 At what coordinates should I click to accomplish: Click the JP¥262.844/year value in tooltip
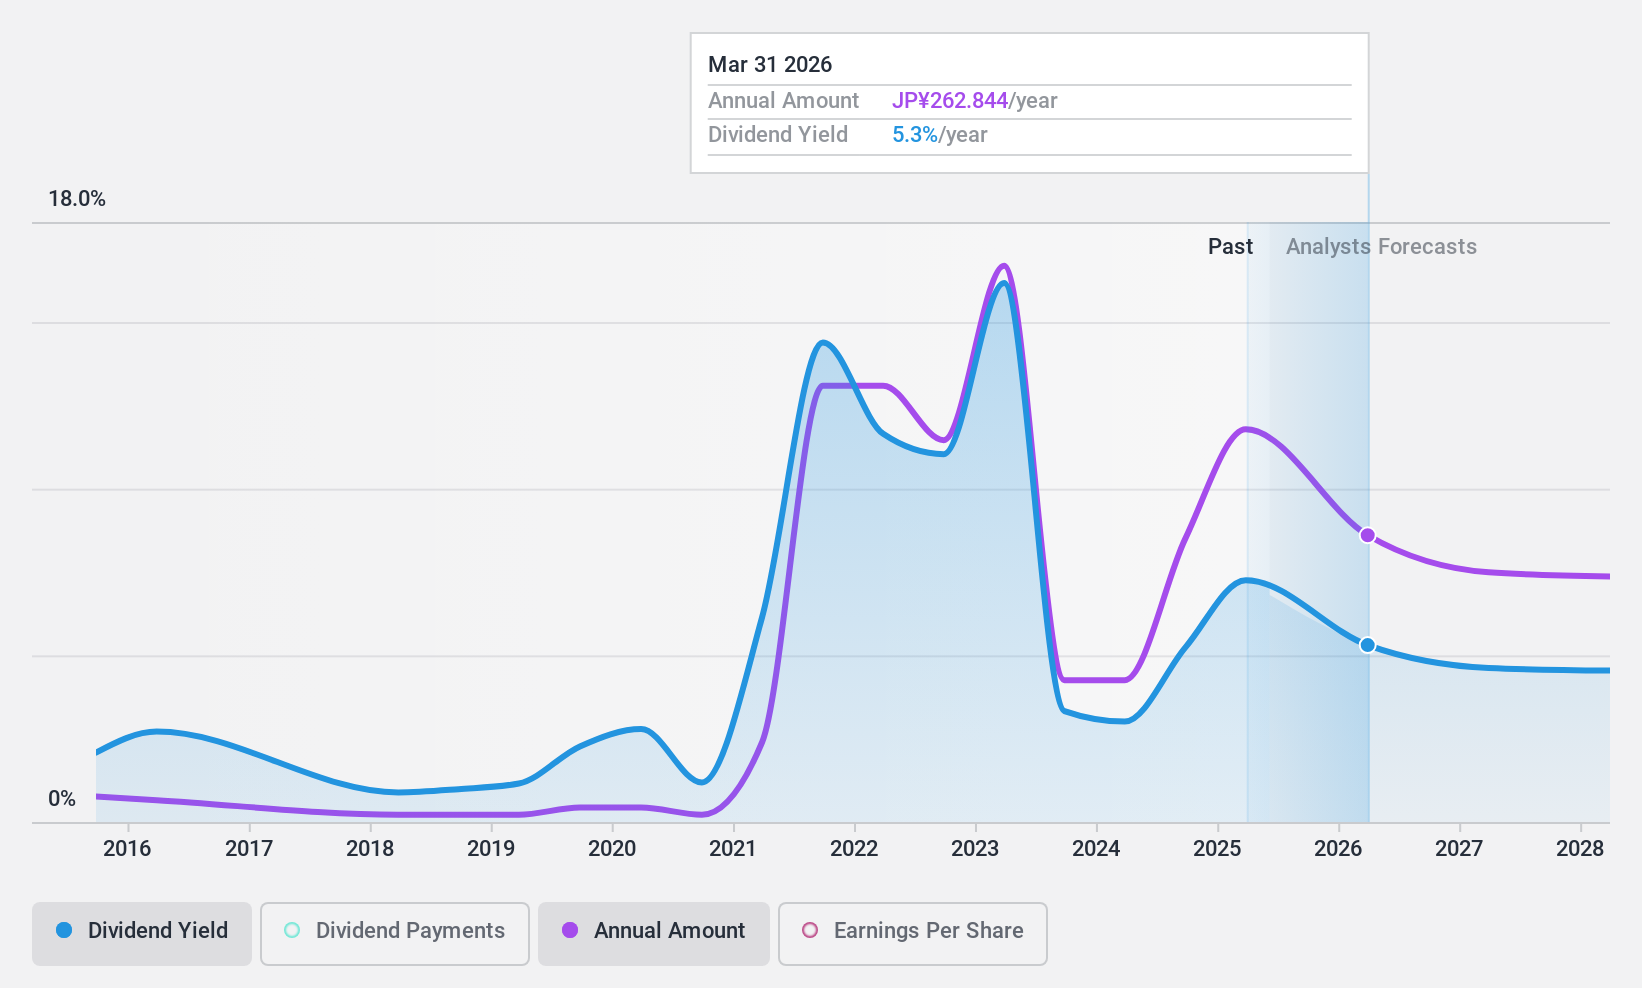[975, 101]
